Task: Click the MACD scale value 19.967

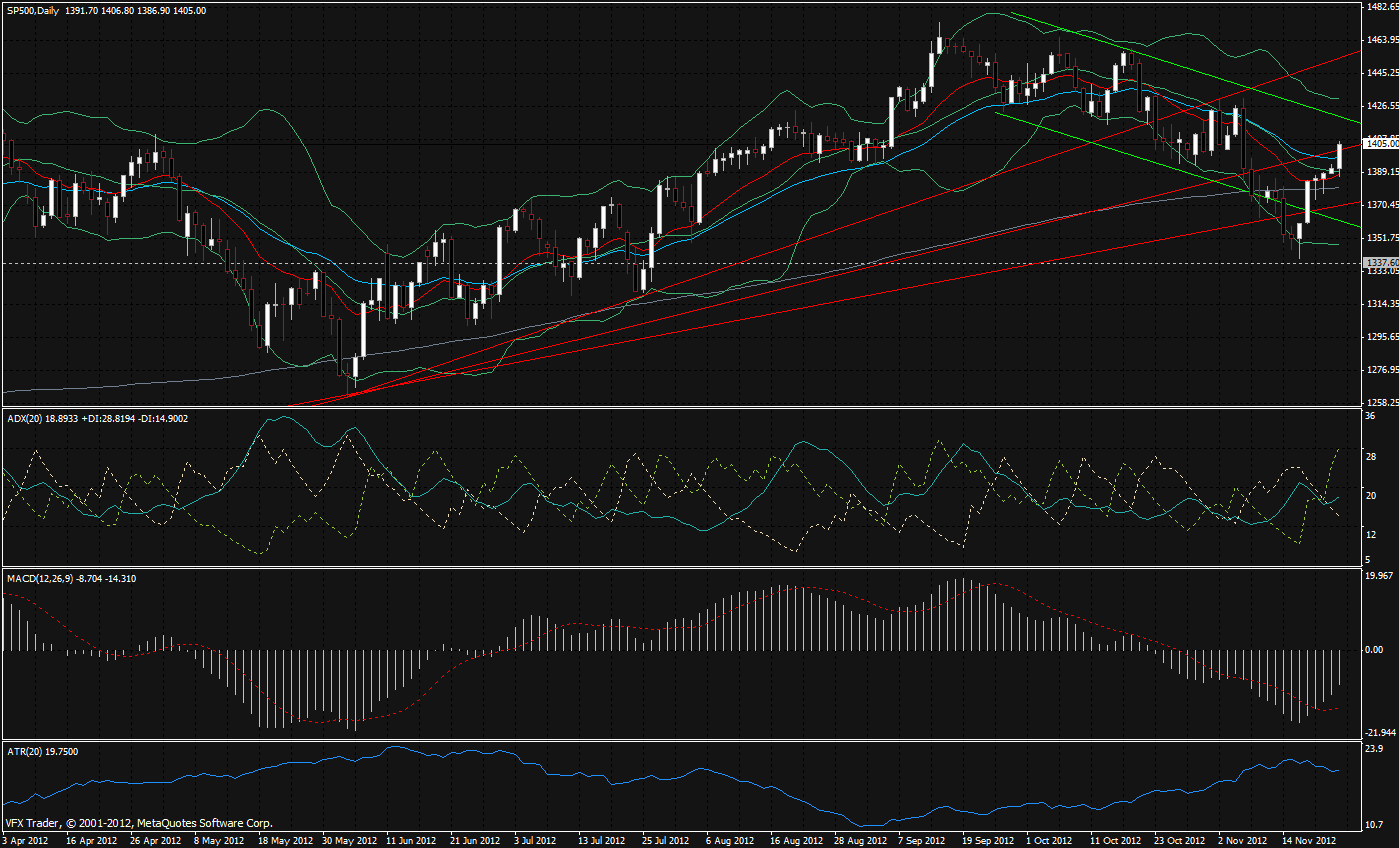Action: [1377, 576]
